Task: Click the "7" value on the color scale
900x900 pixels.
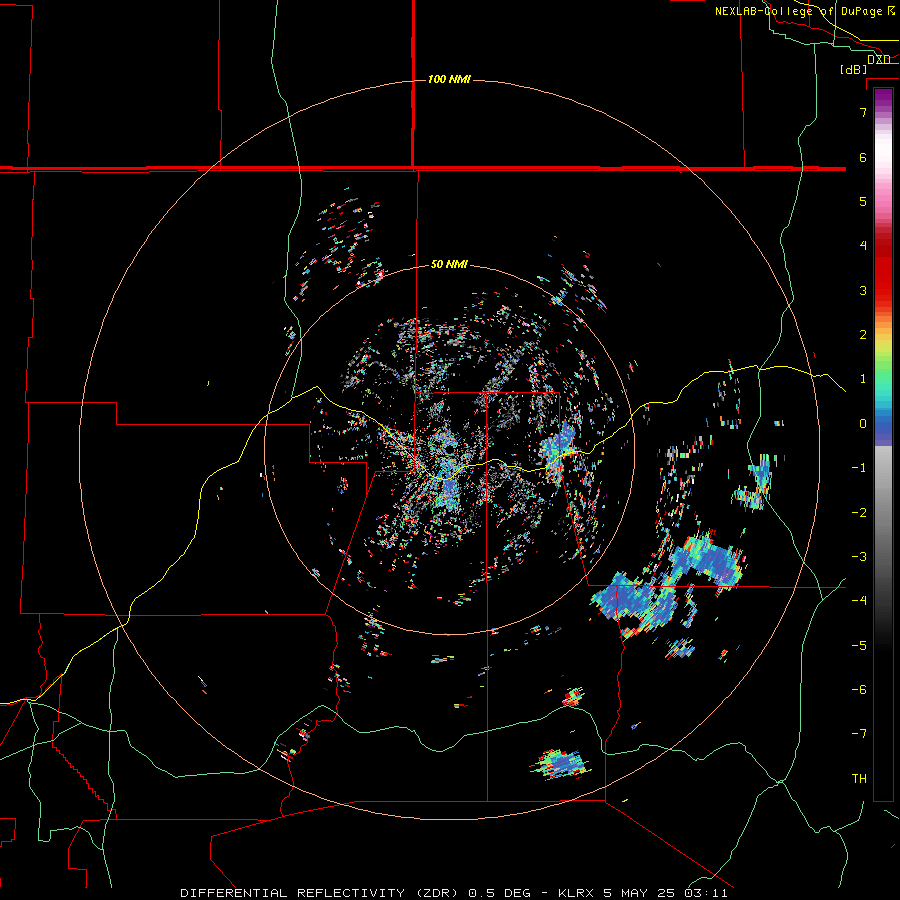Action: point(863,112)
